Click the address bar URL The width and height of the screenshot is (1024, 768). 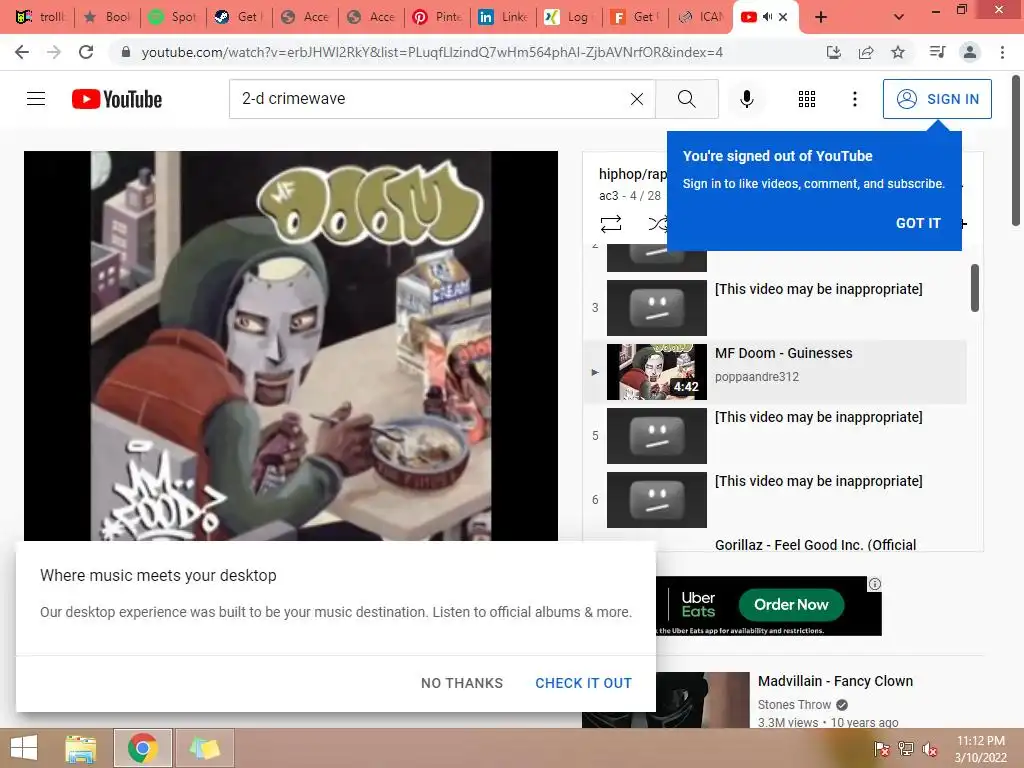coord(432,52)
